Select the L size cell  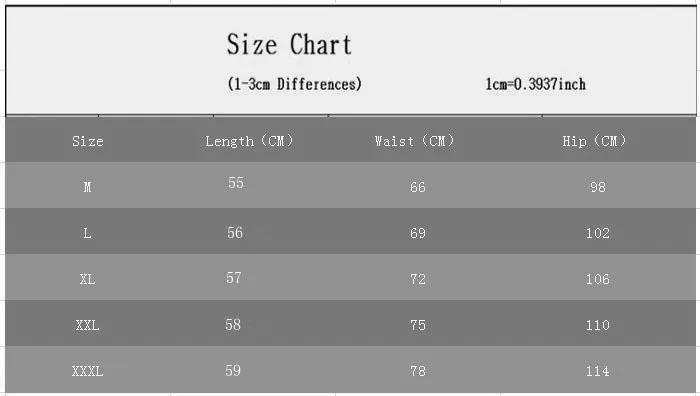[x=87, y=233]
